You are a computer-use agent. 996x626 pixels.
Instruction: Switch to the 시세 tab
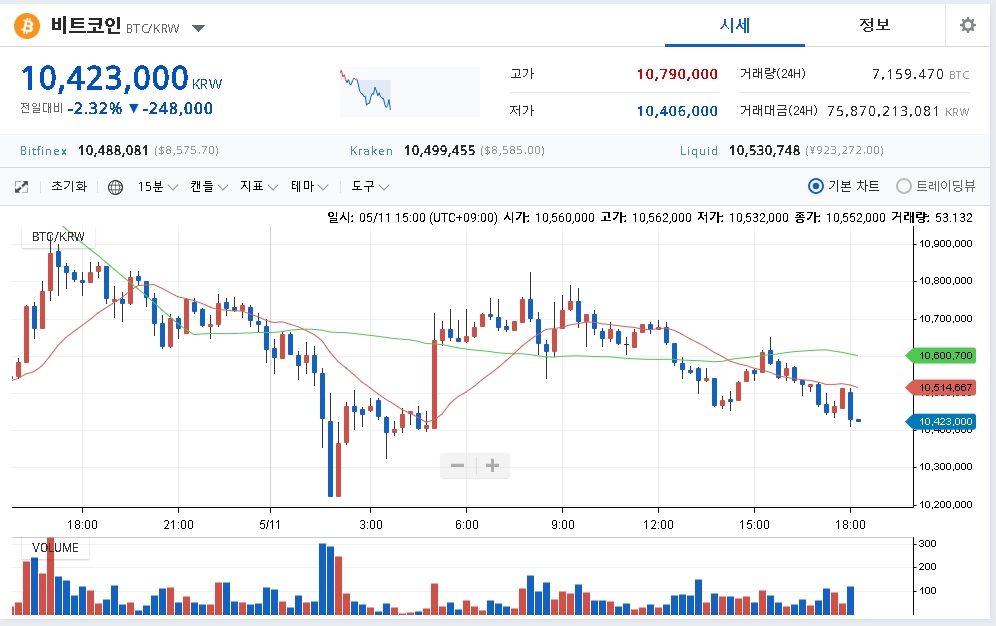[735, 25]
